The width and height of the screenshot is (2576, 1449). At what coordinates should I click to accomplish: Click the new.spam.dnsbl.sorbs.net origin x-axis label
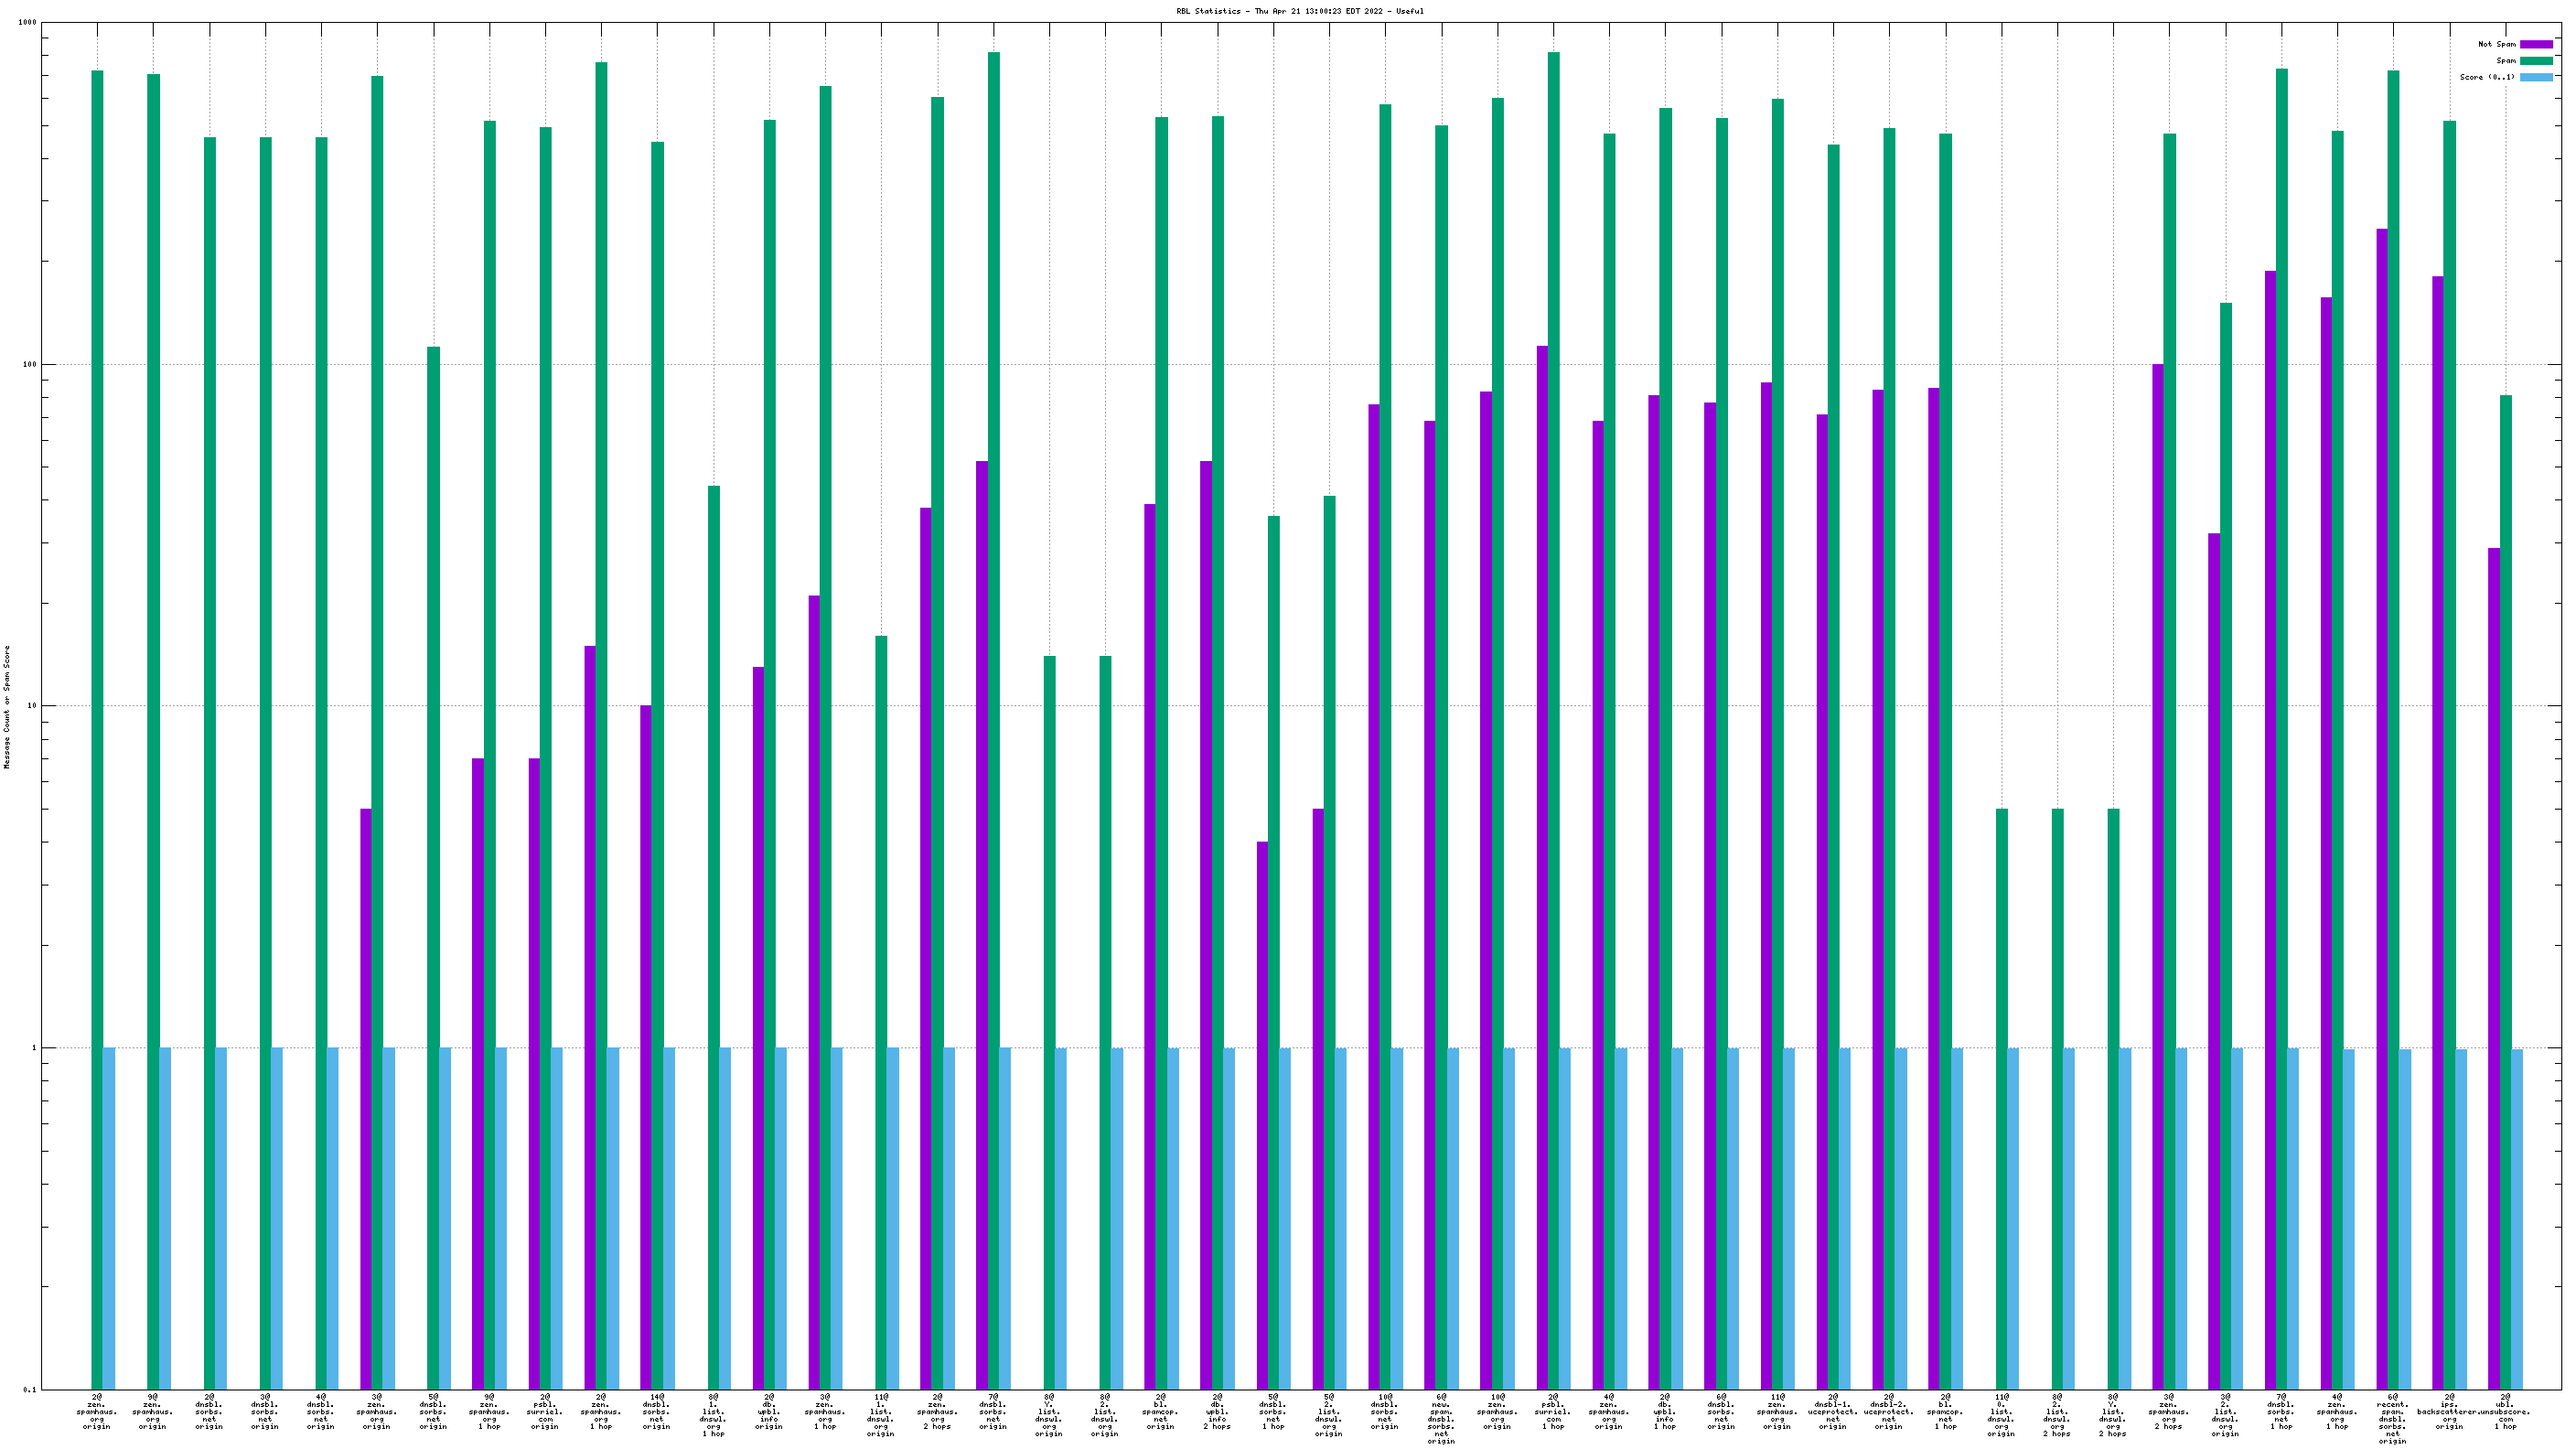(1441, 1418)
